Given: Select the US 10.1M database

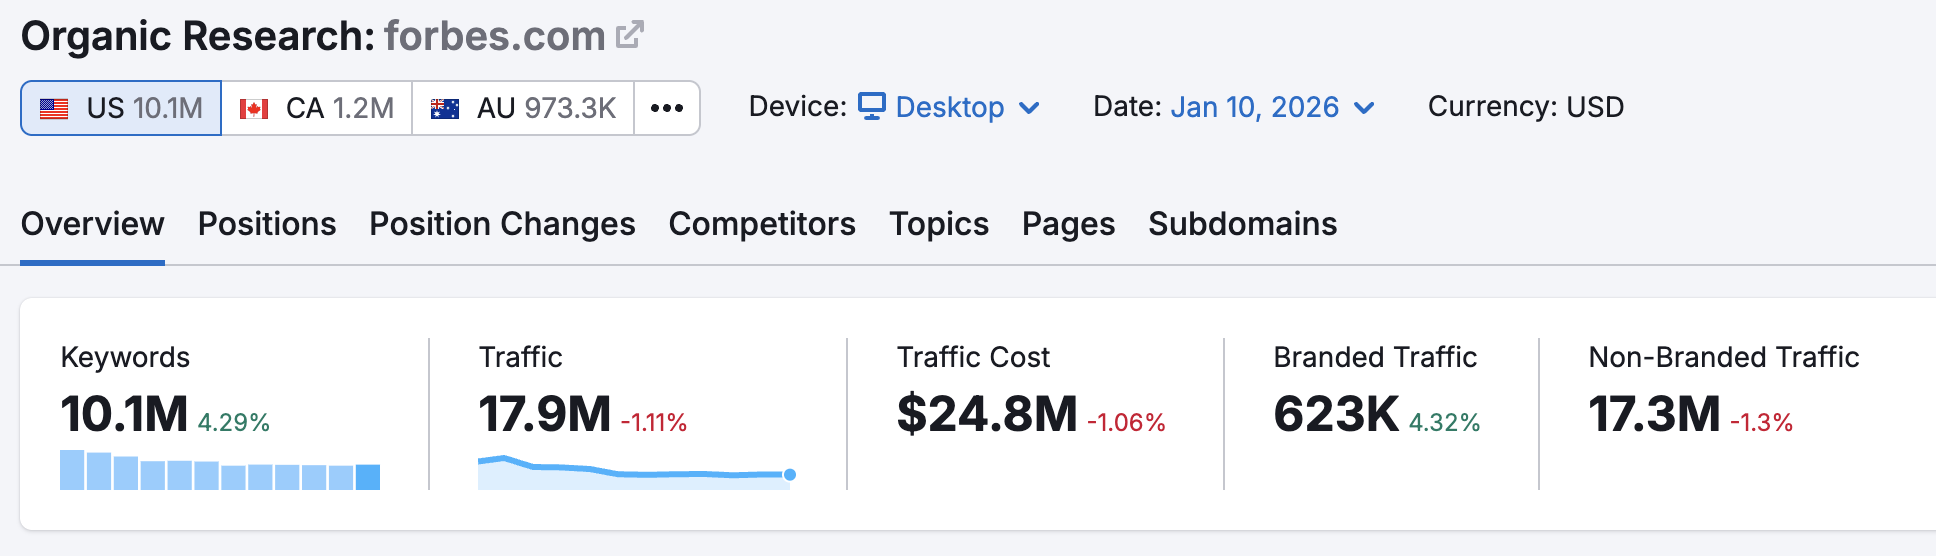Looking at the screenshot, I should coord(122,108).
